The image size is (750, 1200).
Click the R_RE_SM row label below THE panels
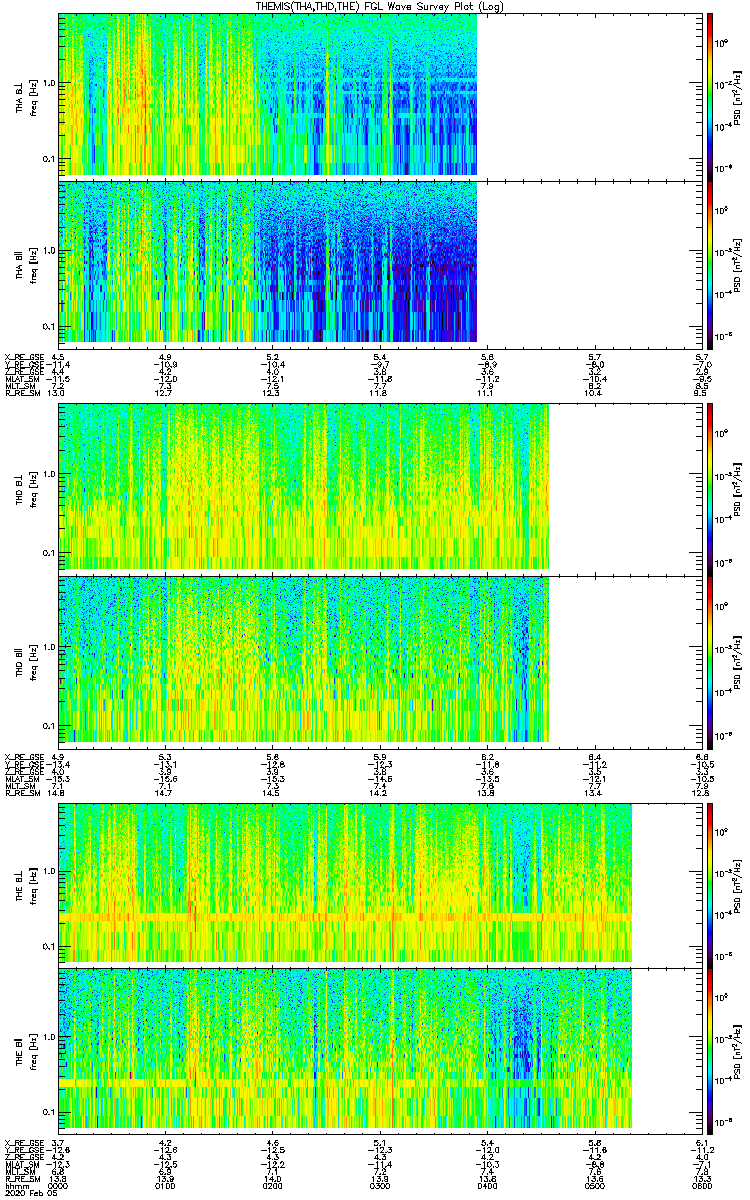click(x=24, y=1178)
